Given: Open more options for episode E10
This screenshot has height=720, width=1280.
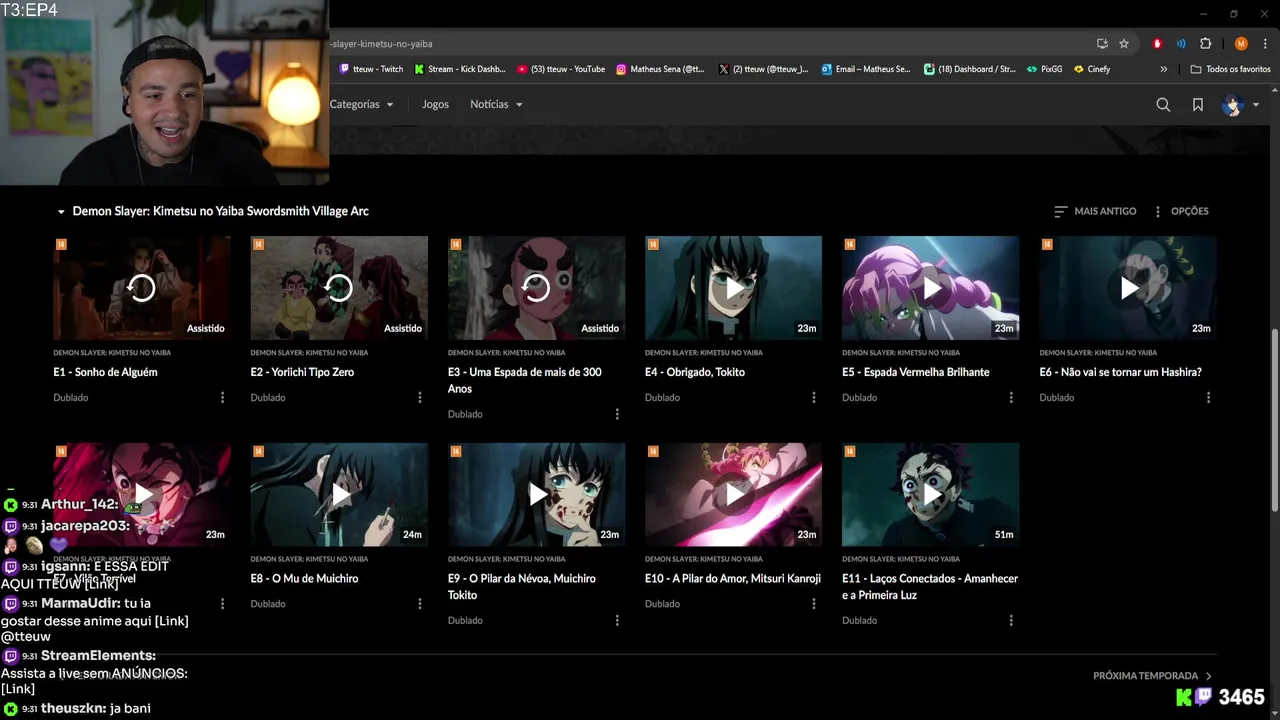Looking at the screenshot, I should click(x=814, y=604).
